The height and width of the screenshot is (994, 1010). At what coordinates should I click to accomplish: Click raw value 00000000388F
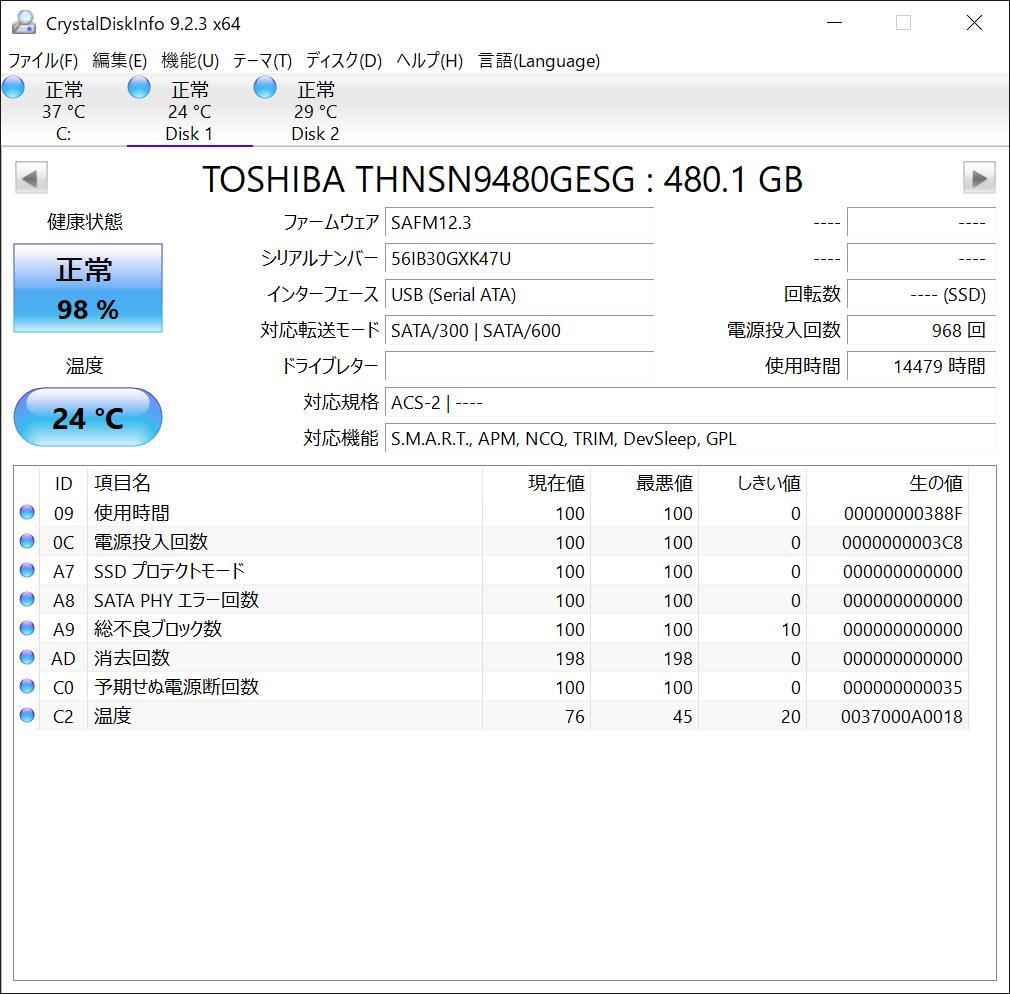pos(903,513)
